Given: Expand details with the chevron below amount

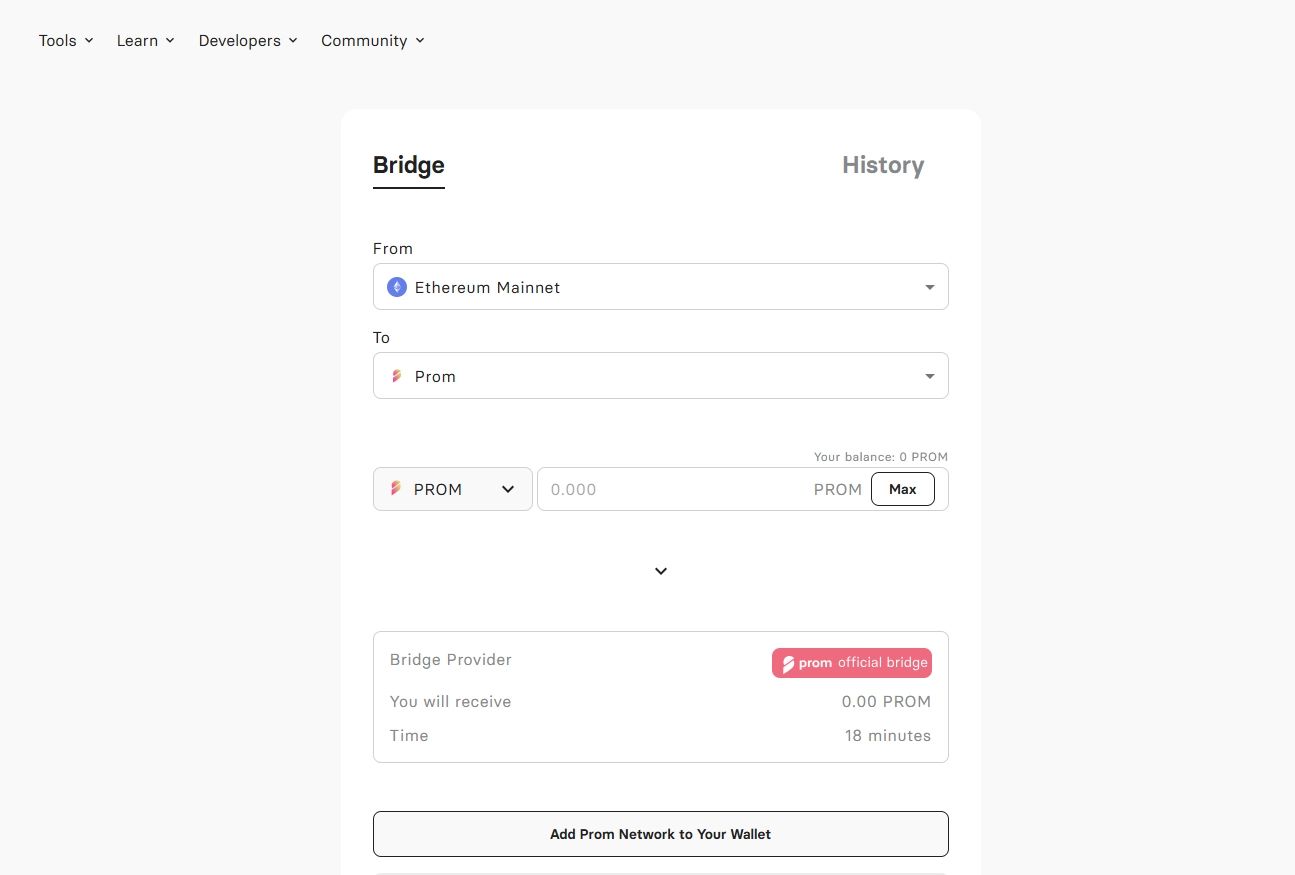Looking at the screenshot, I should click(x=661, y=571).
